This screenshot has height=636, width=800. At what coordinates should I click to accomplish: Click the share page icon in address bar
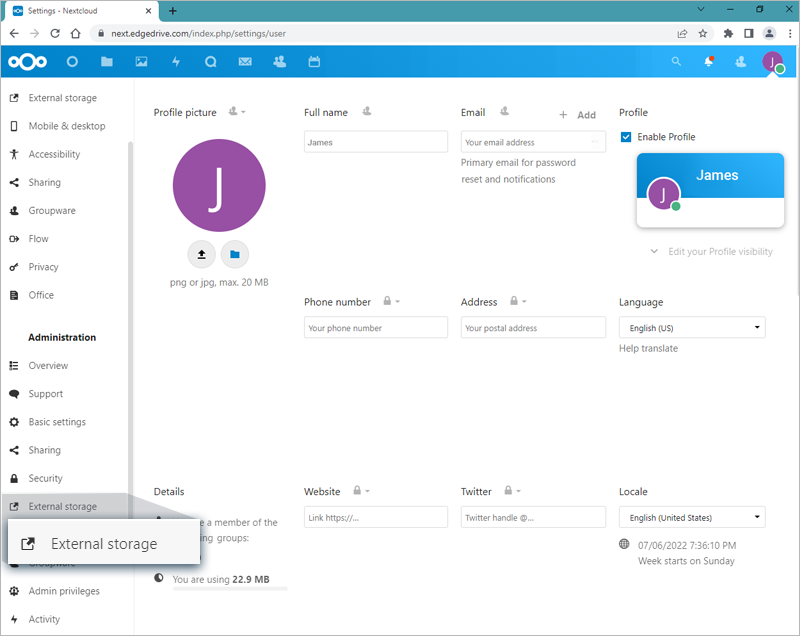click(682, 34)
